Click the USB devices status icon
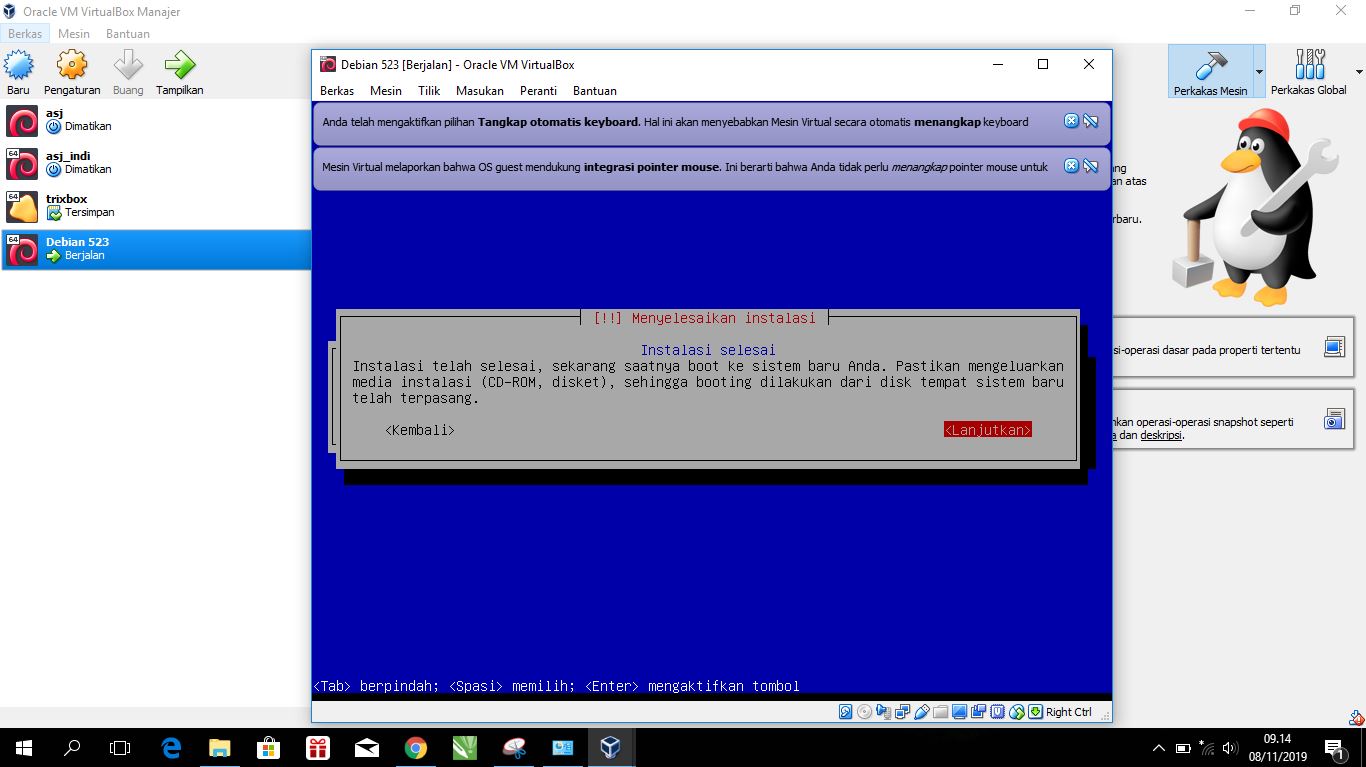This screenshot has height=767, width=1366. (922, 712)
